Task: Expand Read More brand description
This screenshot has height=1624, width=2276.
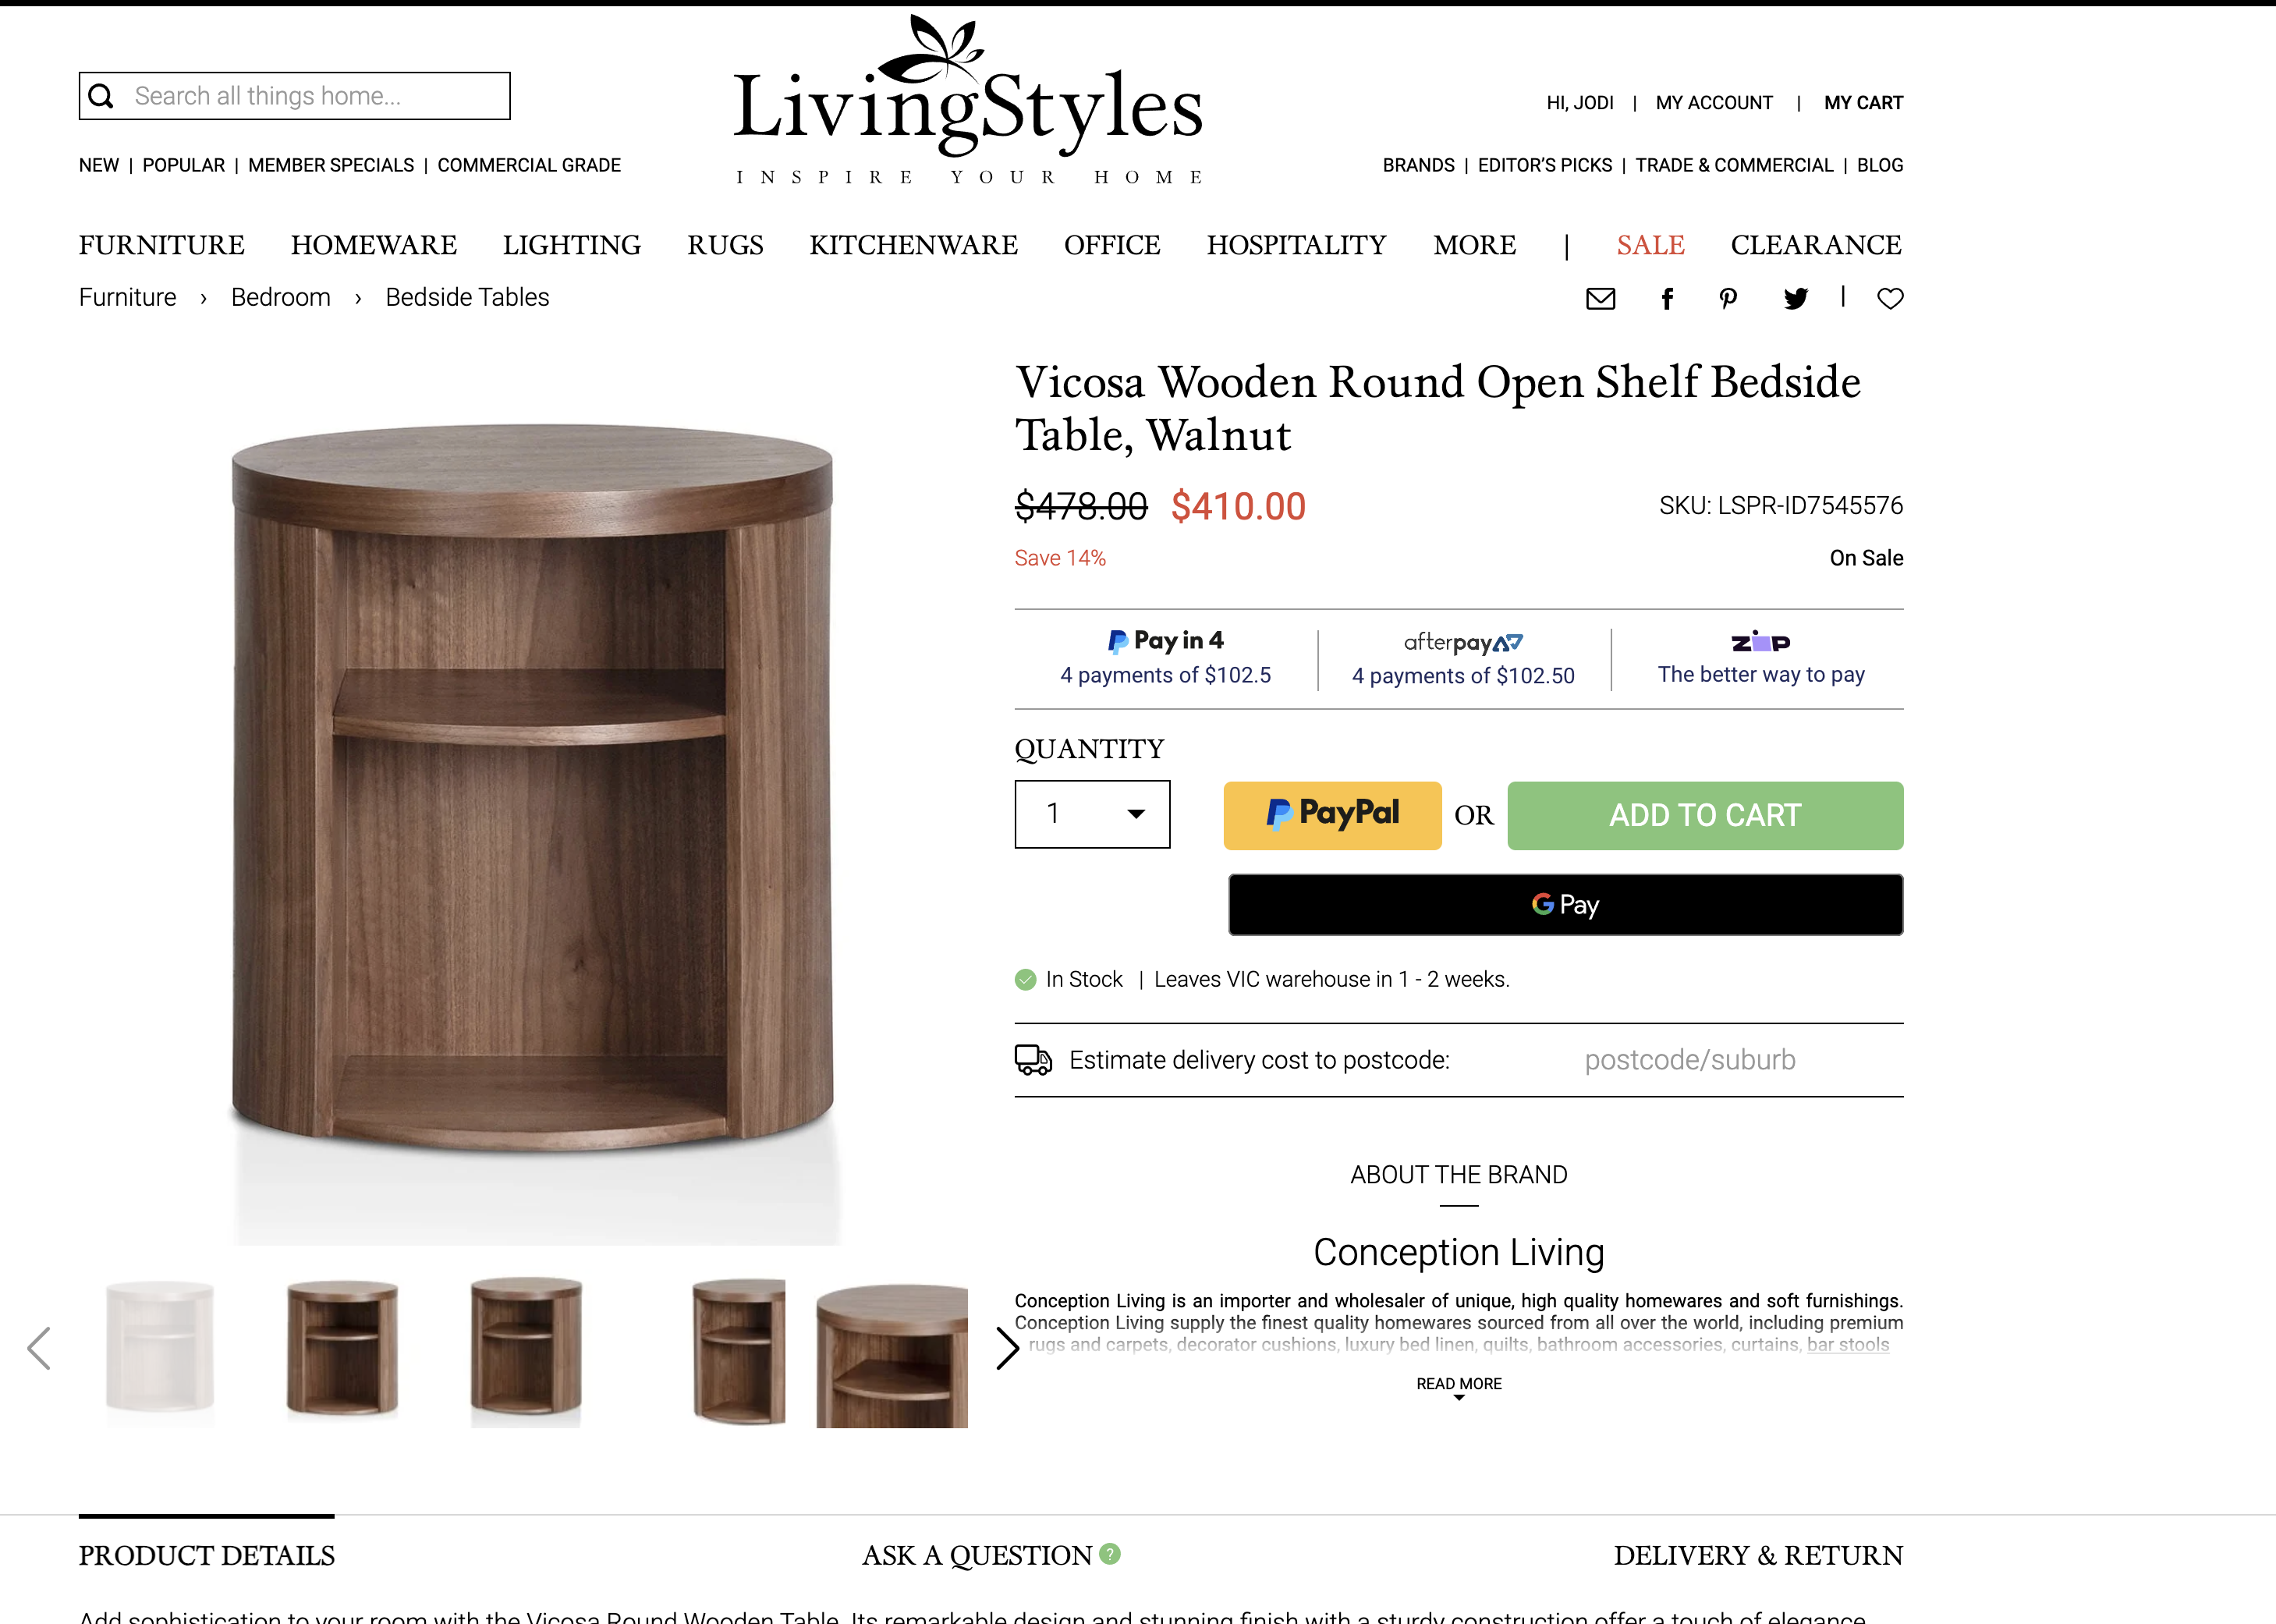Action: [1459, 1386]
